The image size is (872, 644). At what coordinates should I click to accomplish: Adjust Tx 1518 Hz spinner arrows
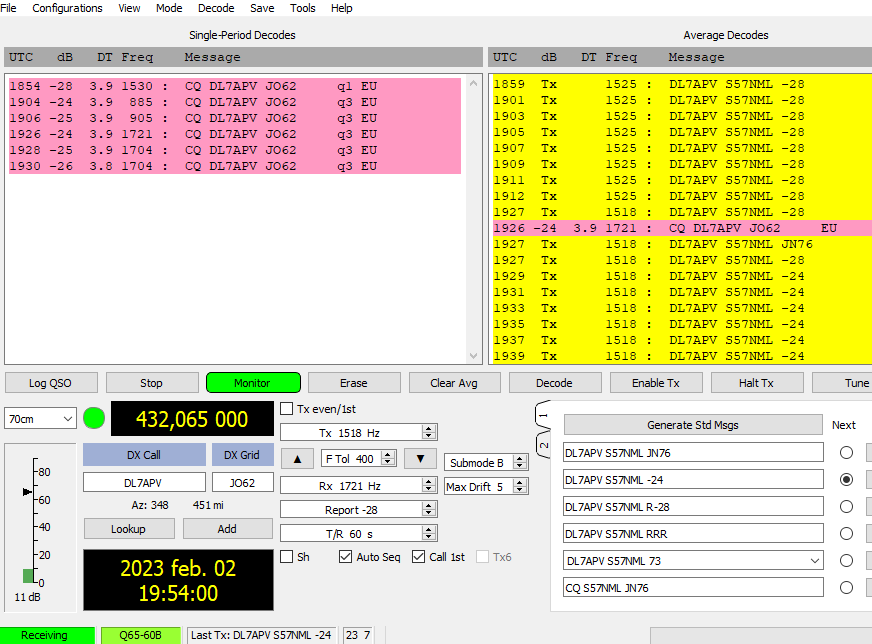click(428, 433)
